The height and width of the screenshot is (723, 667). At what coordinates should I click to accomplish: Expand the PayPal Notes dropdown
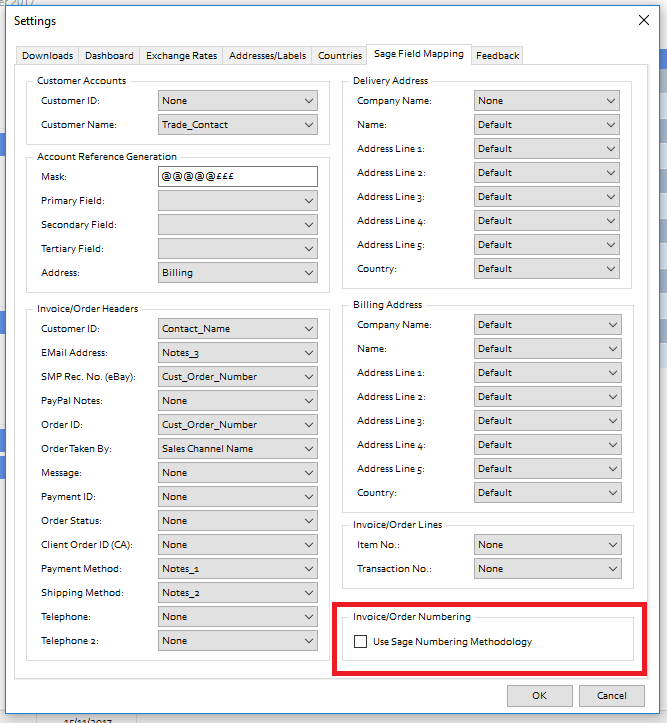pyautogui.click(x=238, y=400)
